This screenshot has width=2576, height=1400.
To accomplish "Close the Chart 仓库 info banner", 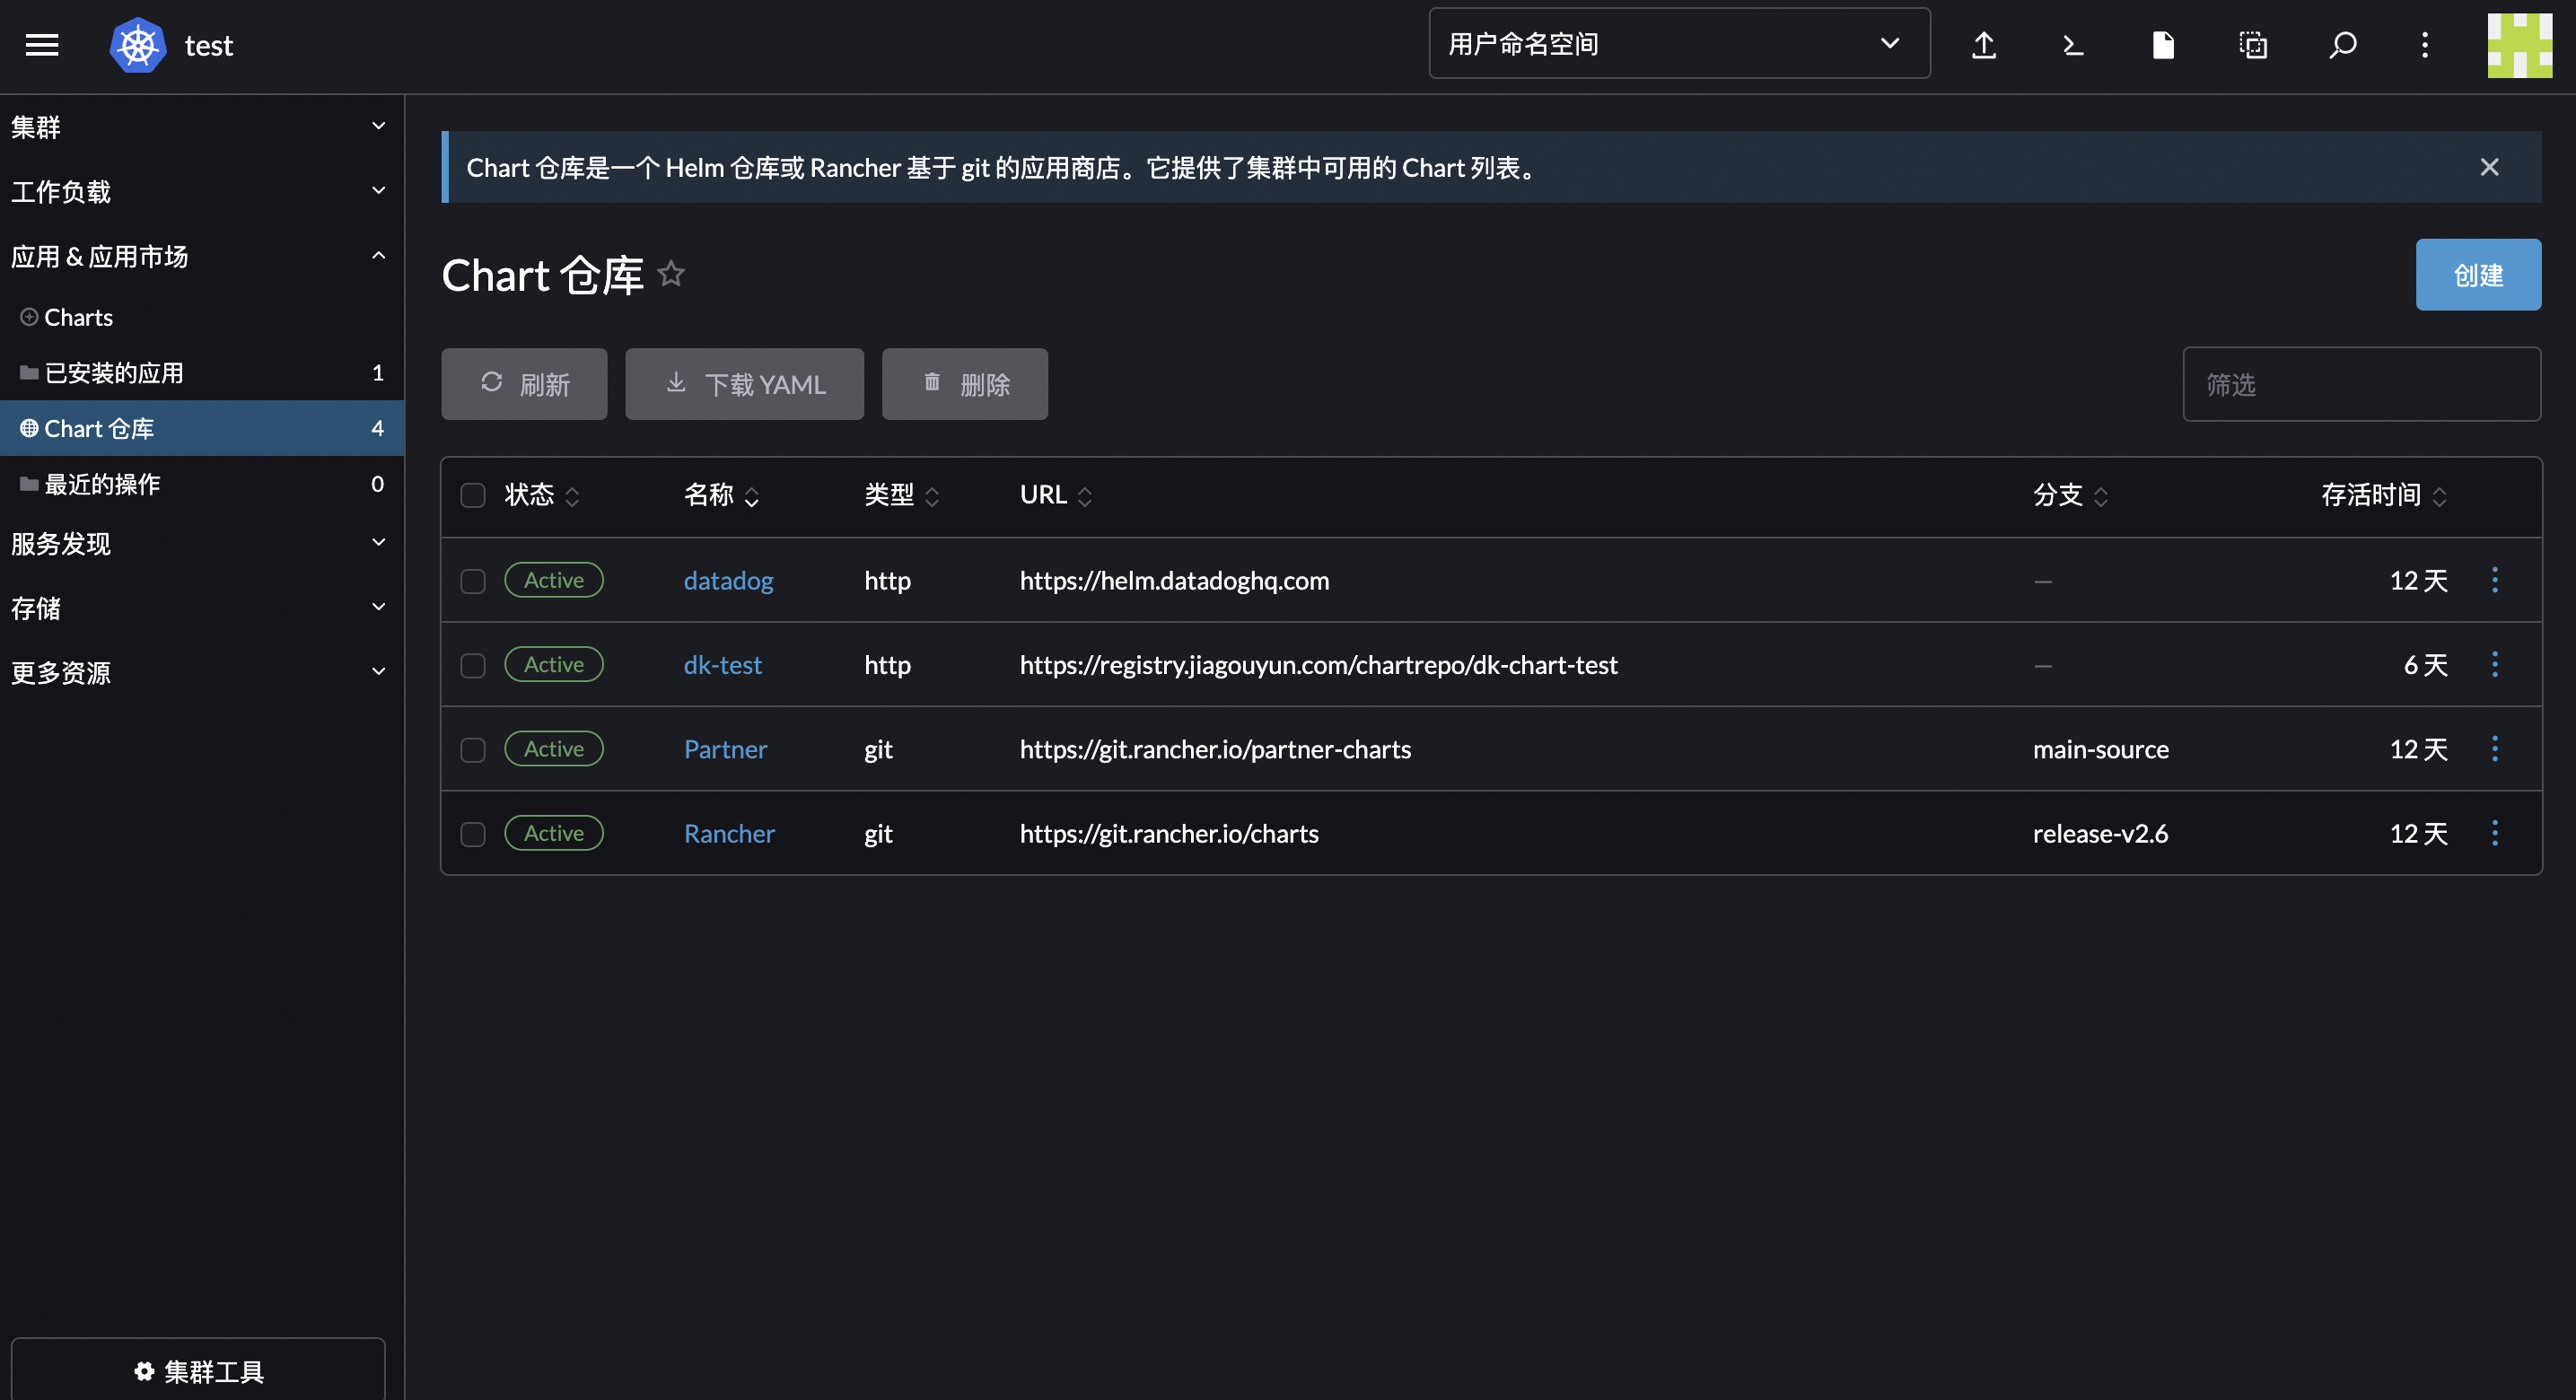I will point(2490,167).
